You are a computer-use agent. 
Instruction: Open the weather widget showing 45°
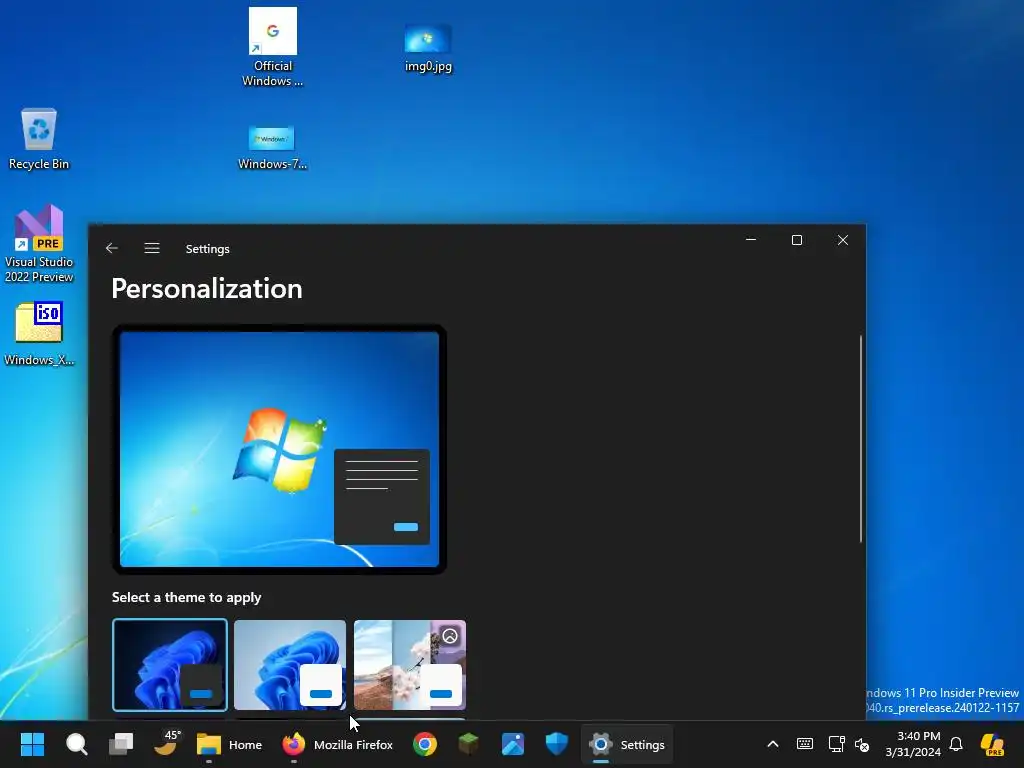pos(166,744)
